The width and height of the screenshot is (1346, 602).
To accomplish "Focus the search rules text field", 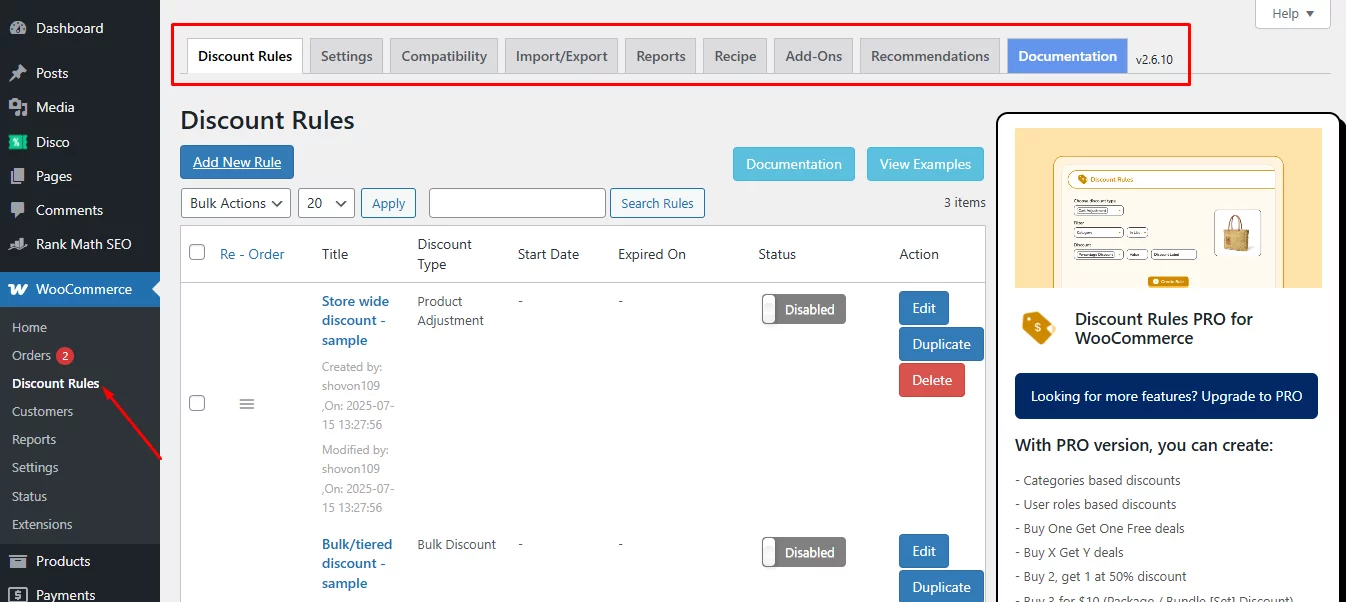I will (517, 203).
